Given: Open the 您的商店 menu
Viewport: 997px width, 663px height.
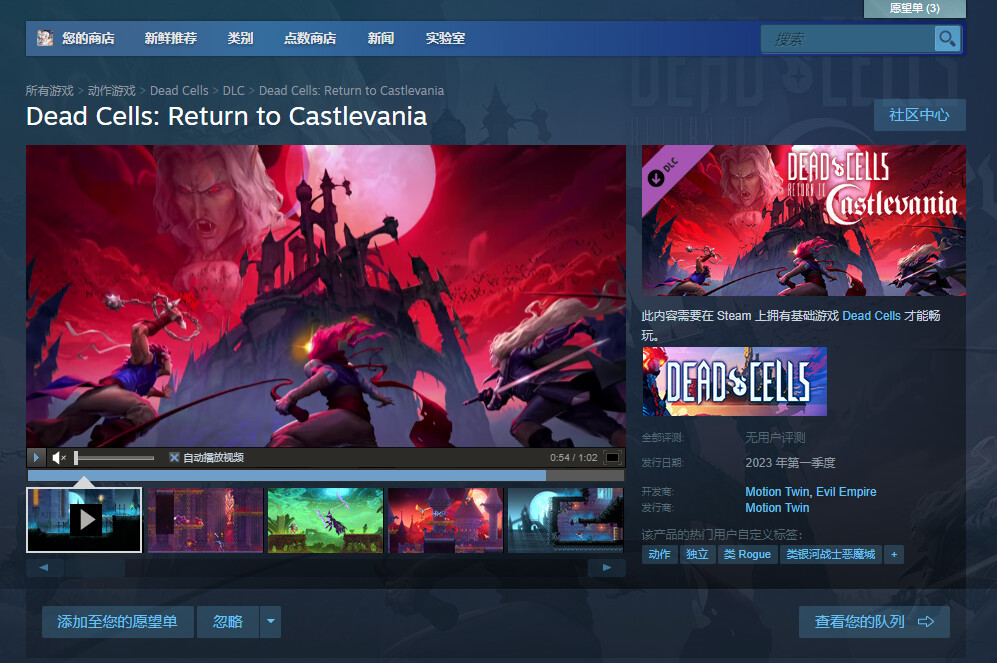Looking at the screenshot, I should pyautogui.click(x=88, y=38).
